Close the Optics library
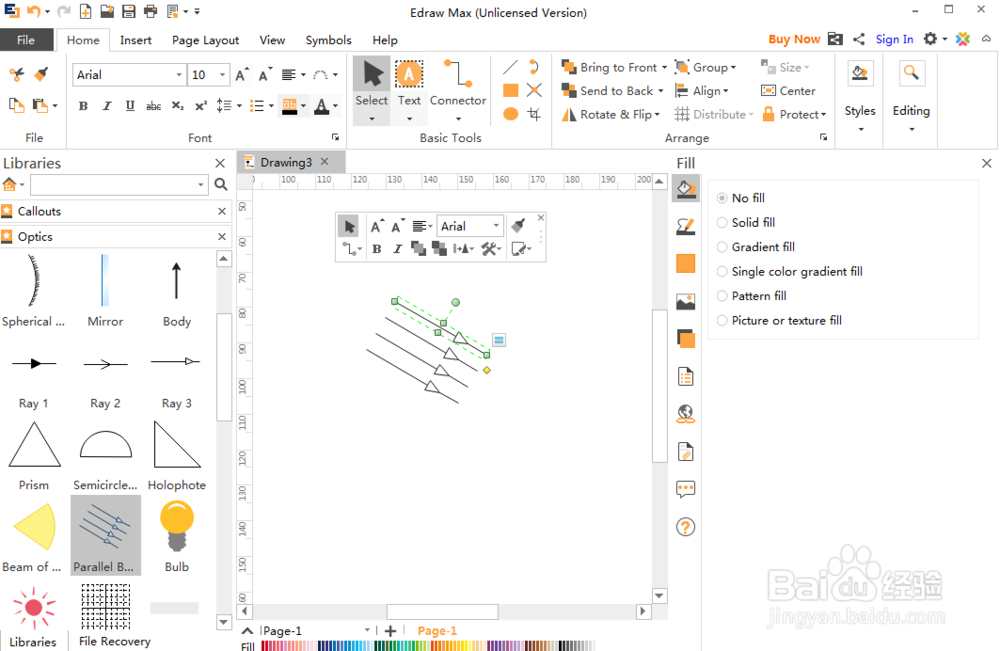Viewport: 1000px width, 651px height. pyautogui.click(x=222, y=237)
